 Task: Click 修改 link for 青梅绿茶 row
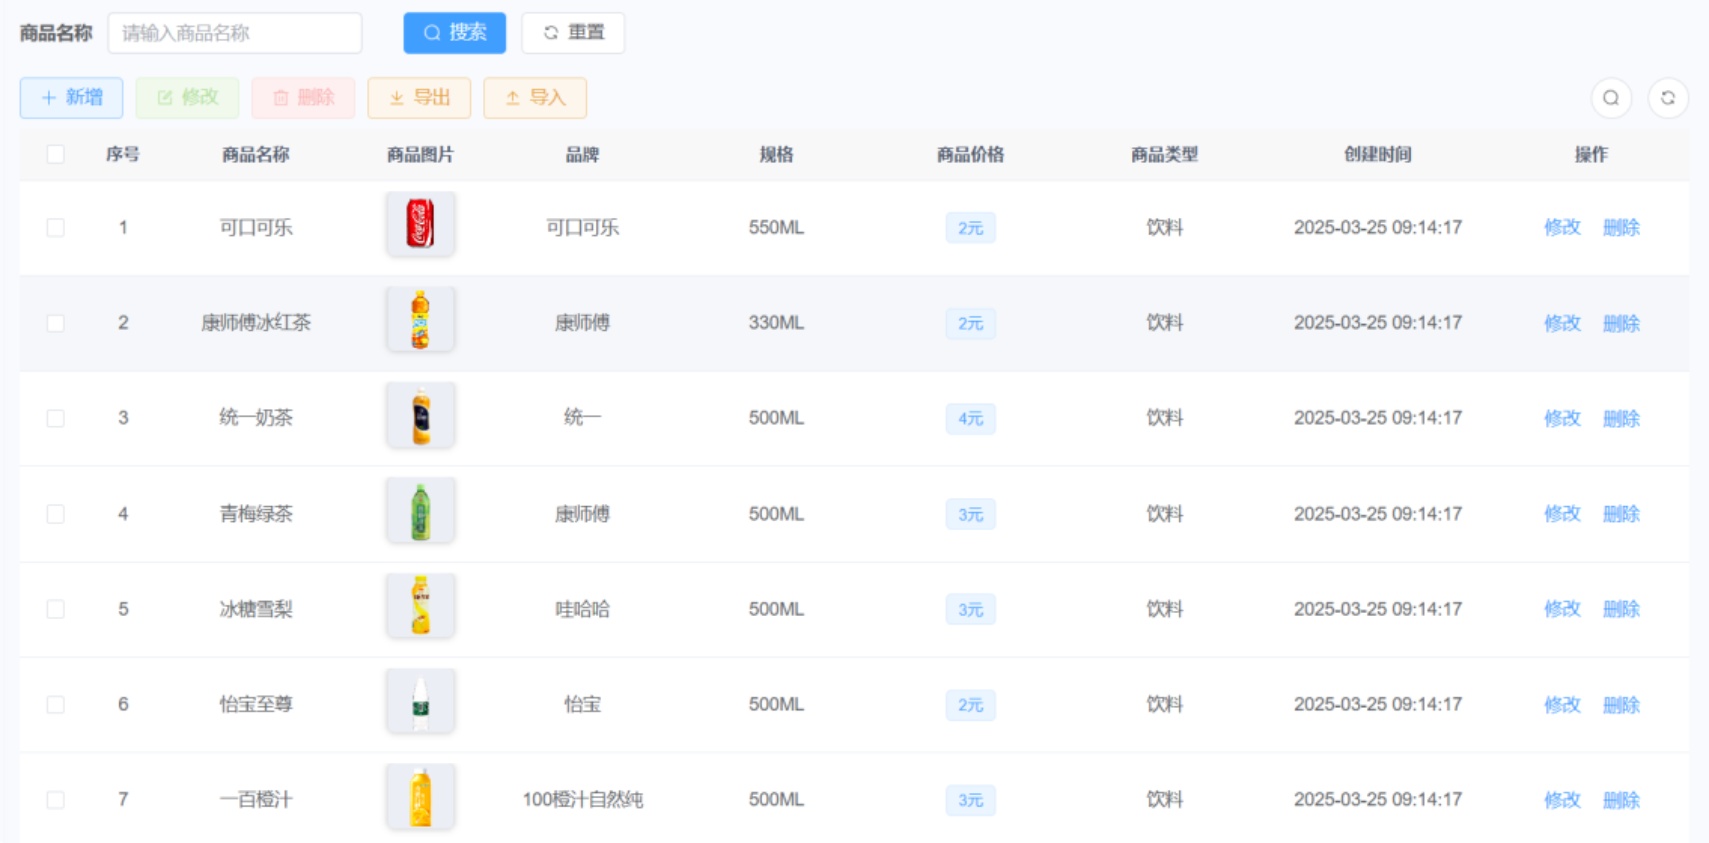click(1561, 514)
